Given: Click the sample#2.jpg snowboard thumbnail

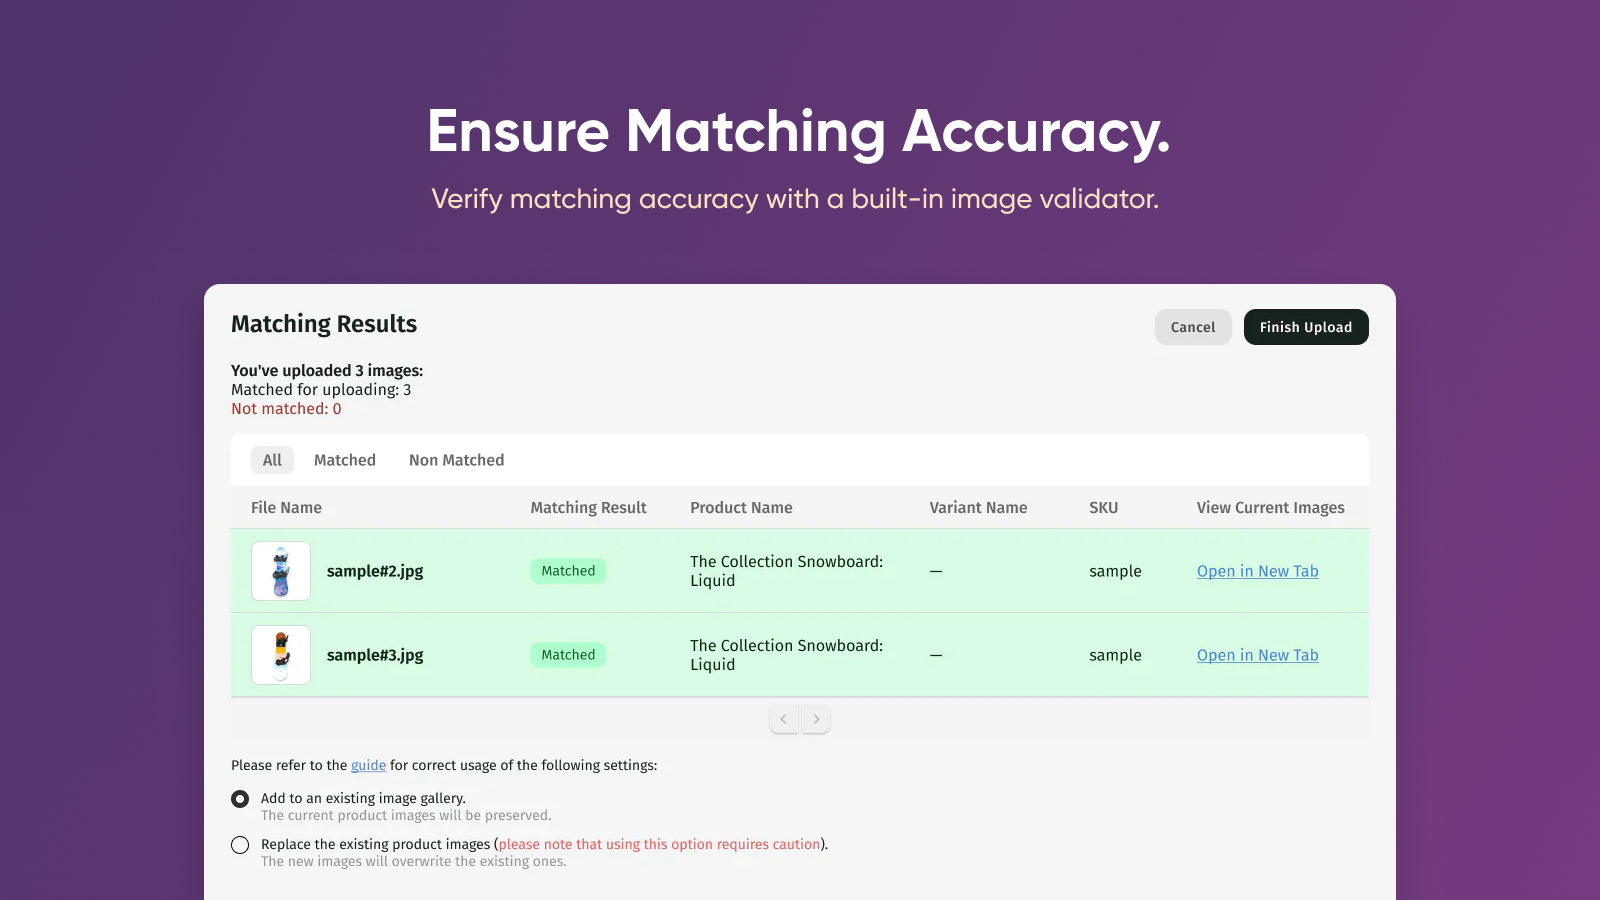Looking at the screenshot, I should pyautogui.click(x=280, y=571).
